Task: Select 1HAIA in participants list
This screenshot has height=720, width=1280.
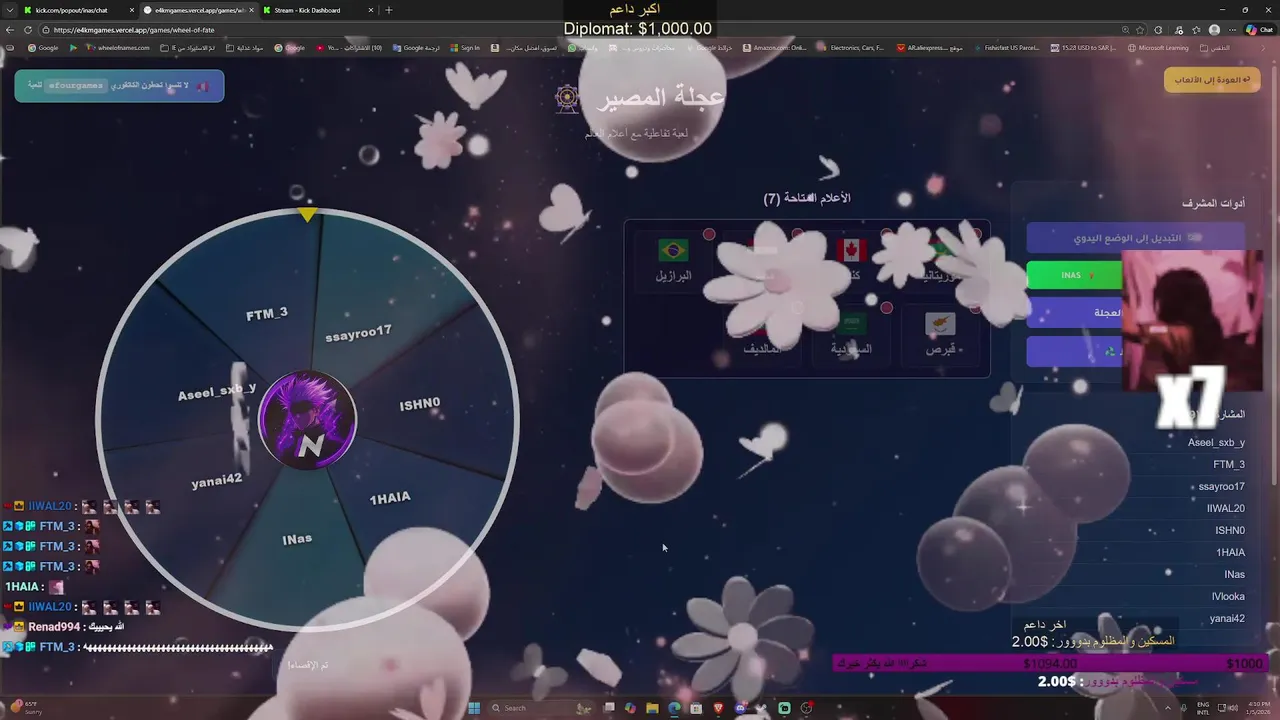Action: click(x=1230, y=552)
